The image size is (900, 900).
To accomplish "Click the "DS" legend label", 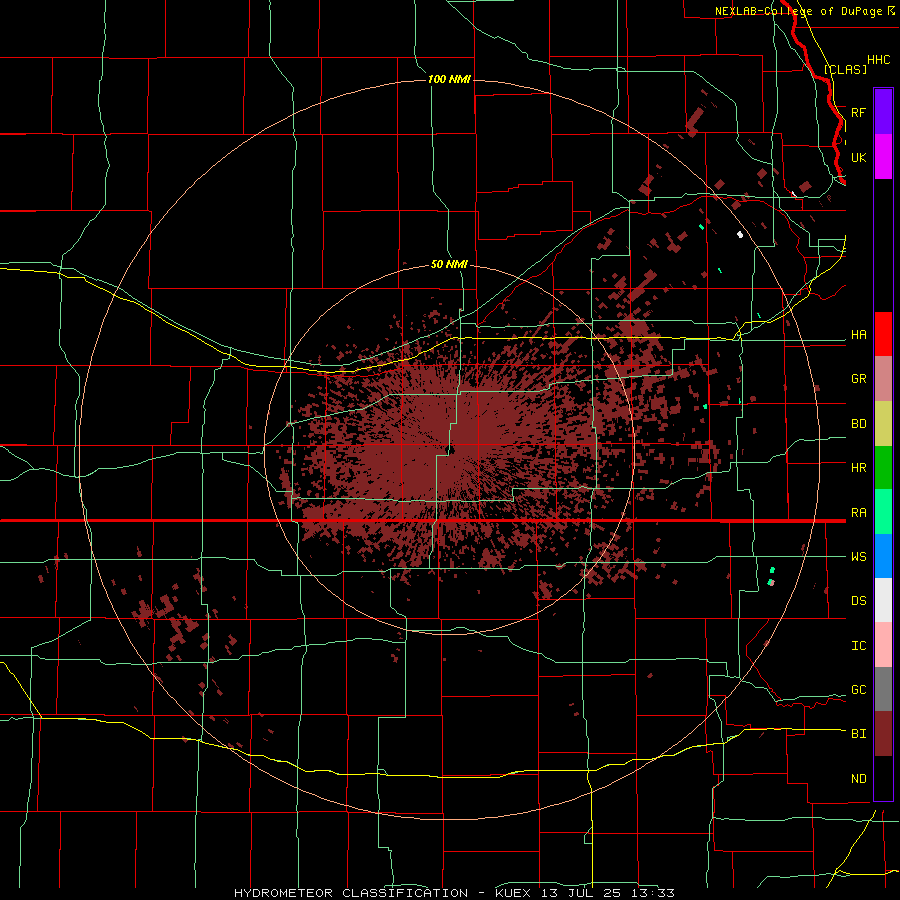I will (x=858, y=601).
